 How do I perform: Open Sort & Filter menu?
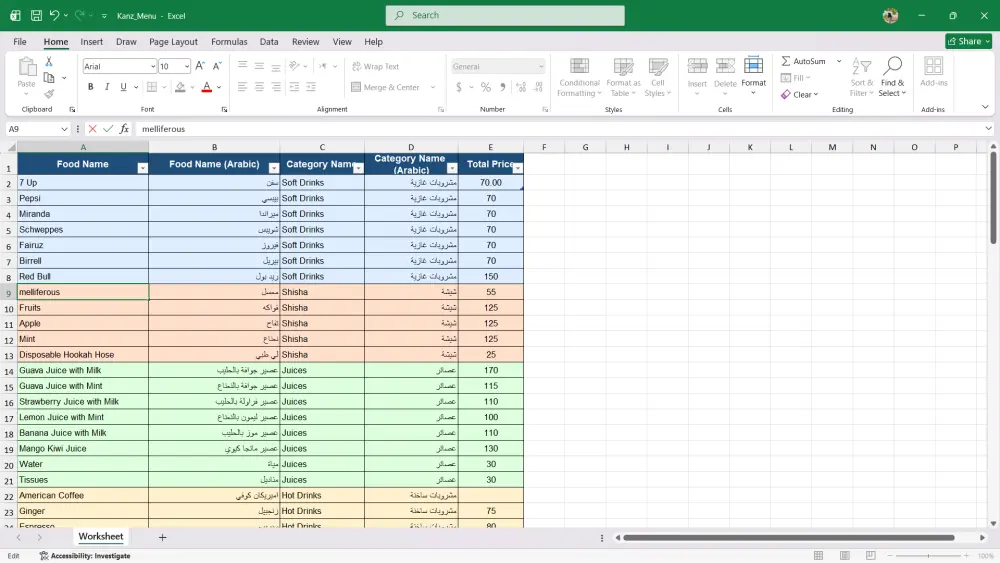tap(862, 77)
